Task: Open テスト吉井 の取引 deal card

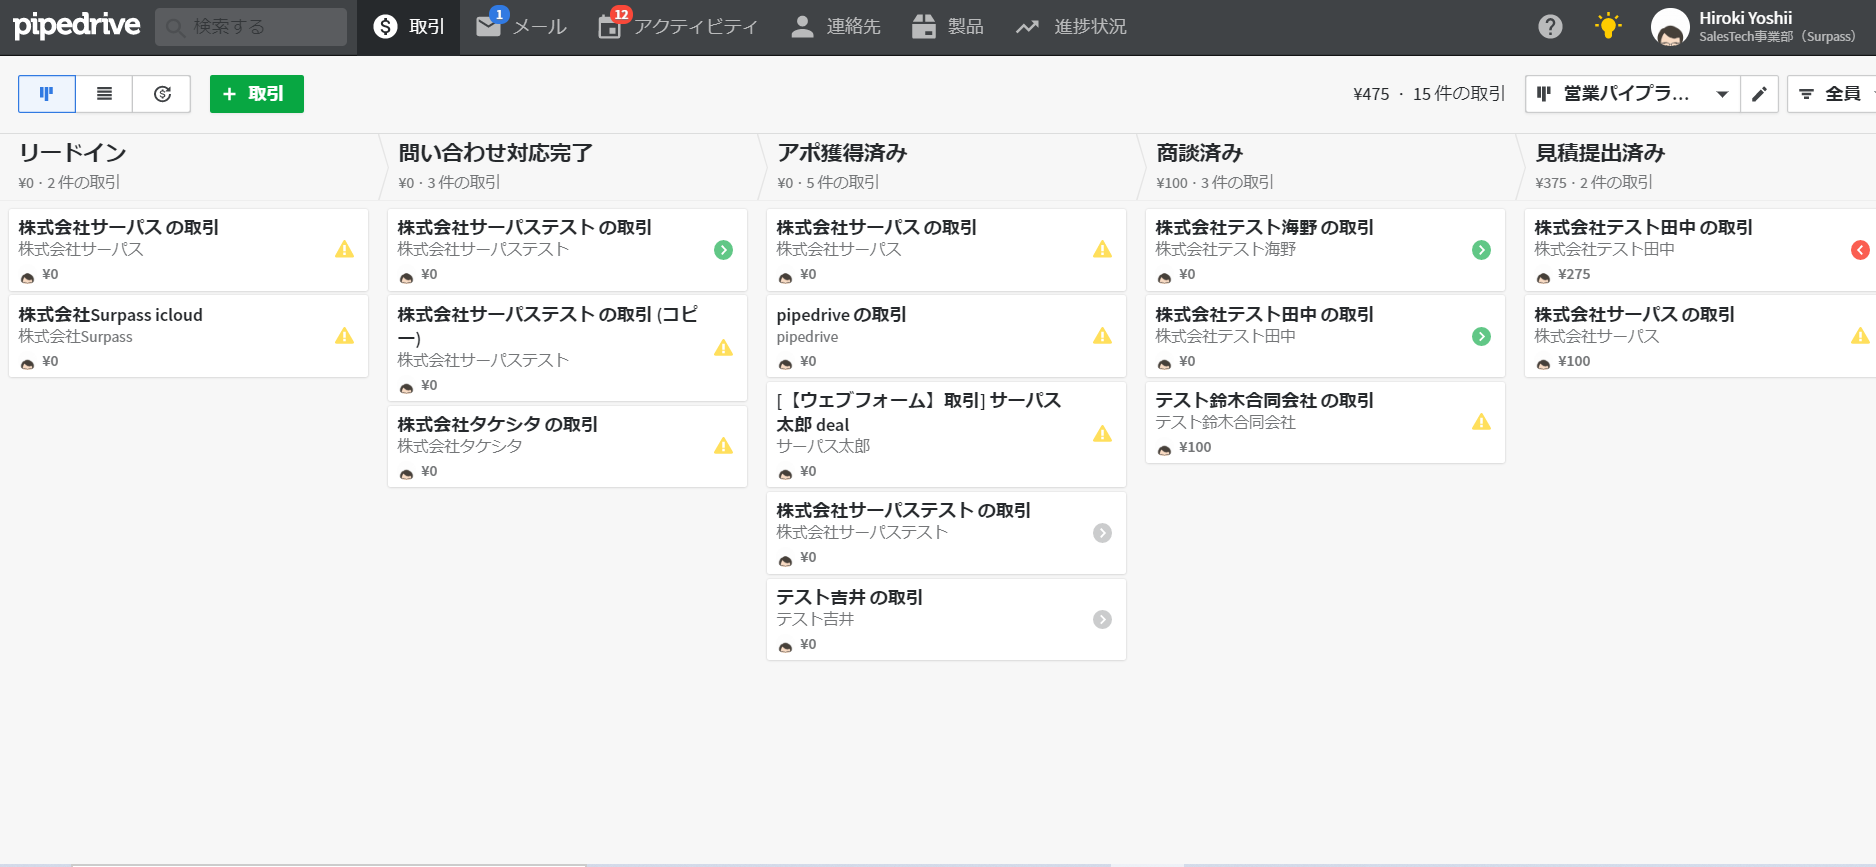Action: (x=946, y=620)
